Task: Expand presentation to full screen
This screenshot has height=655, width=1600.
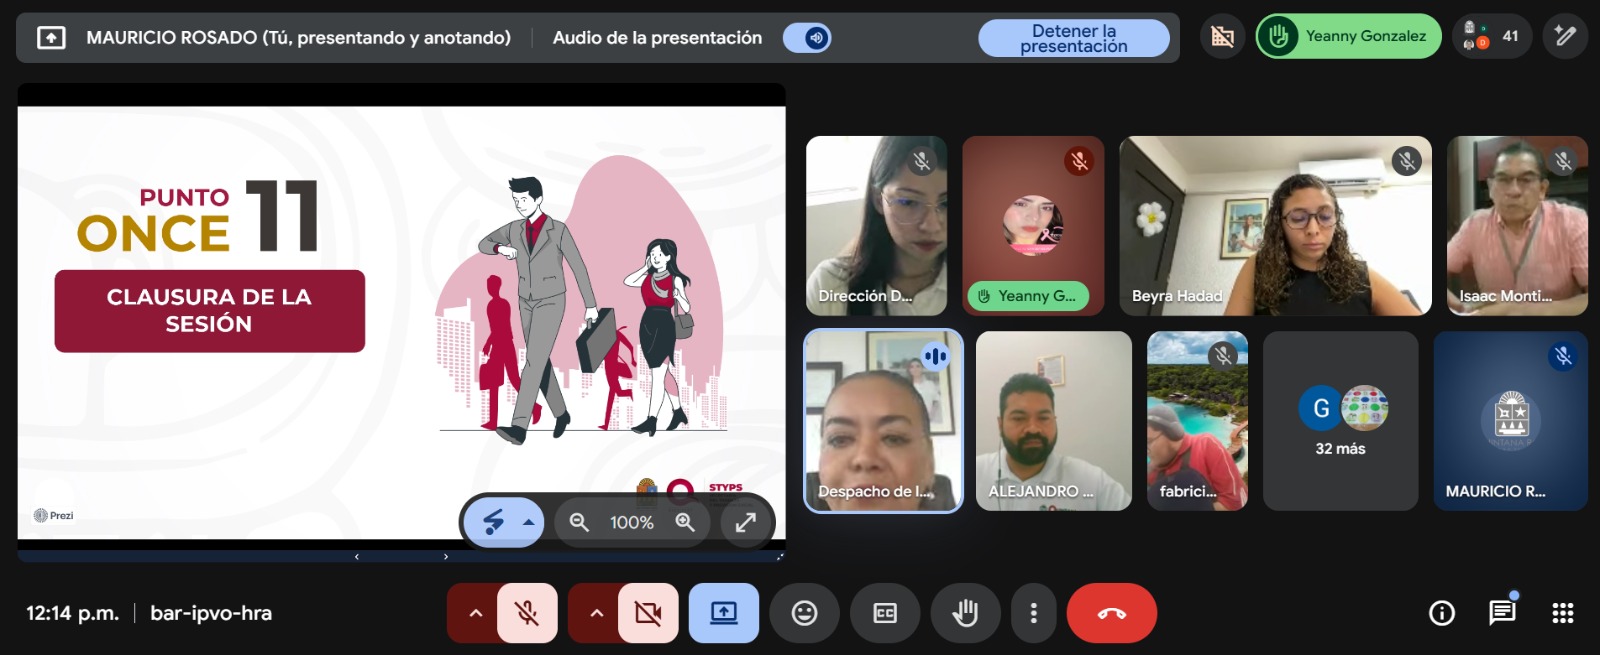Action: click(746, 522)
